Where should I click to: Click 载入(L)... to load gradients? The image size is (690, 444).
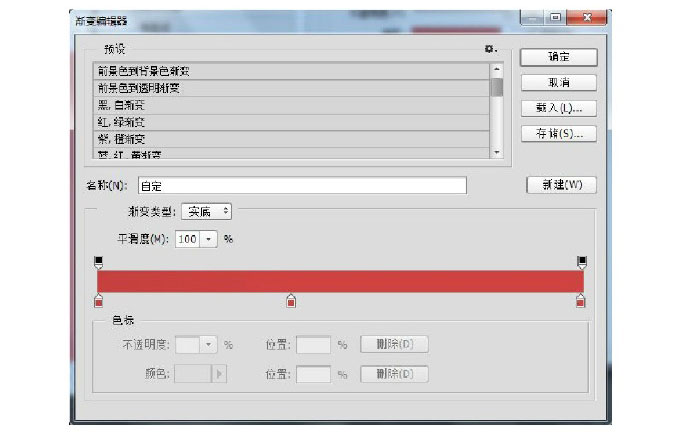558,108
